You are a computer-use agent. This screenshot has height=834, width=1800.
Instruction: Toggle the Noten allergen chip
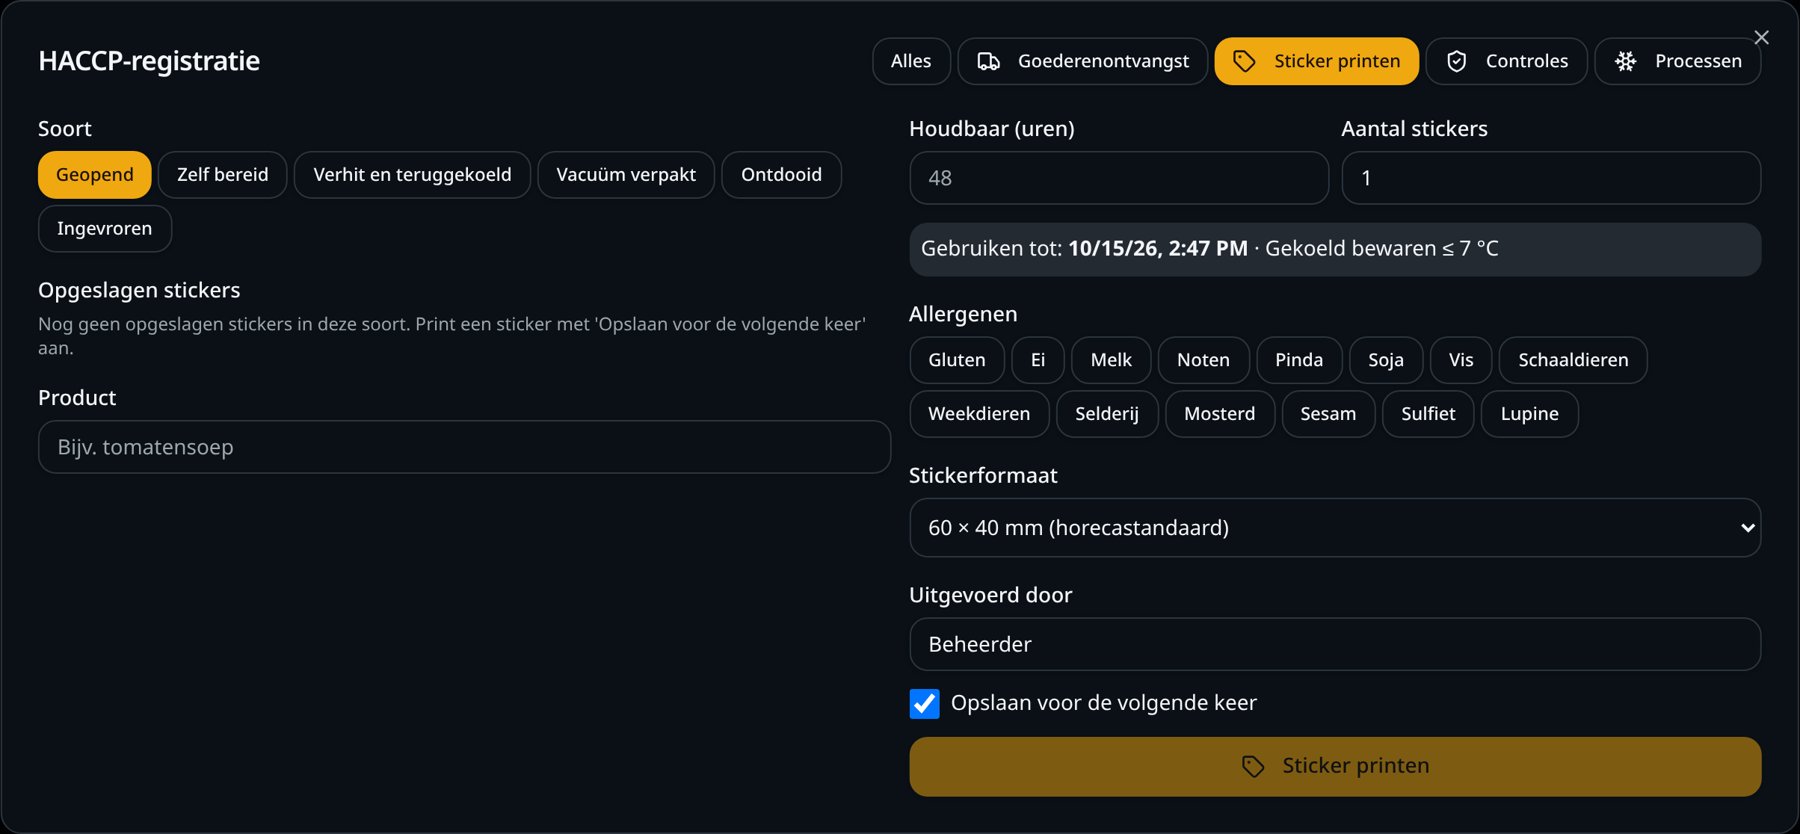[x=1203, y=360]
